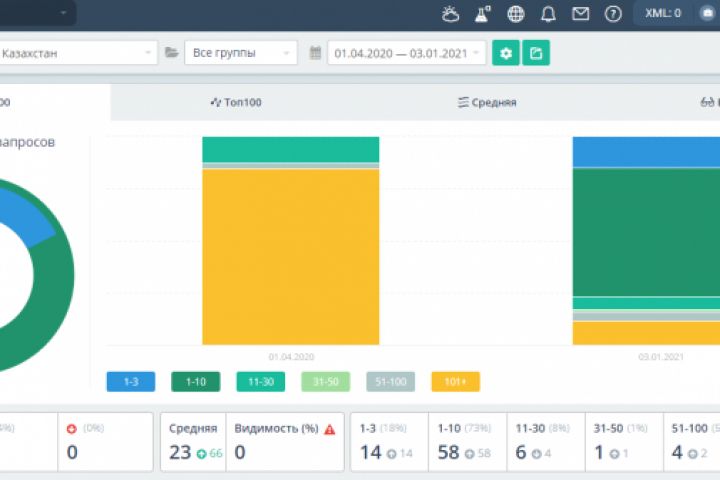Click the green export share button
The width and height of the screenshot is (720, 480).
click(536, 53)
